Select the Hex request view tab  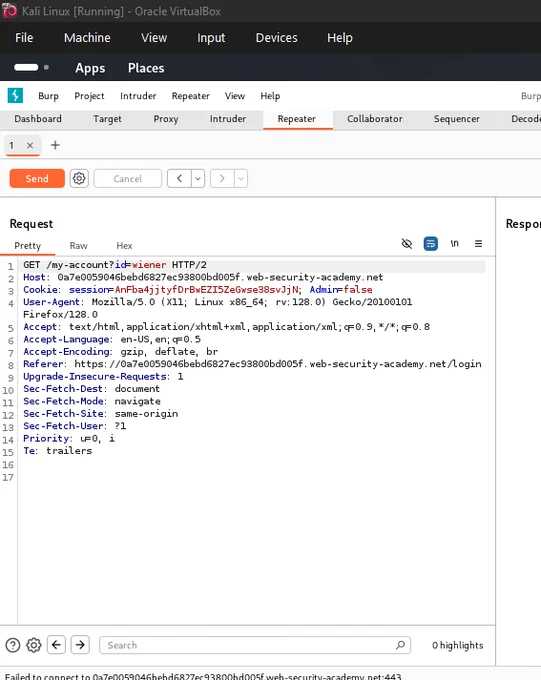tap(124, 245)
